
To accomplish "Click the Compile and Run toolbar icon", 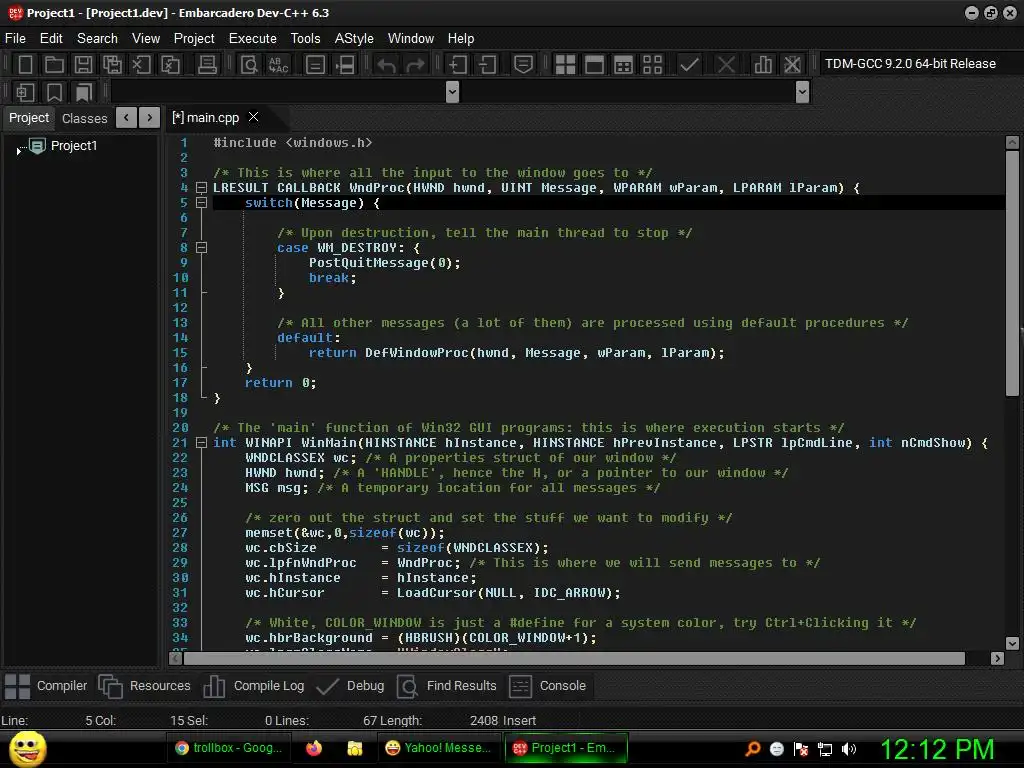I will click(624, 64).
